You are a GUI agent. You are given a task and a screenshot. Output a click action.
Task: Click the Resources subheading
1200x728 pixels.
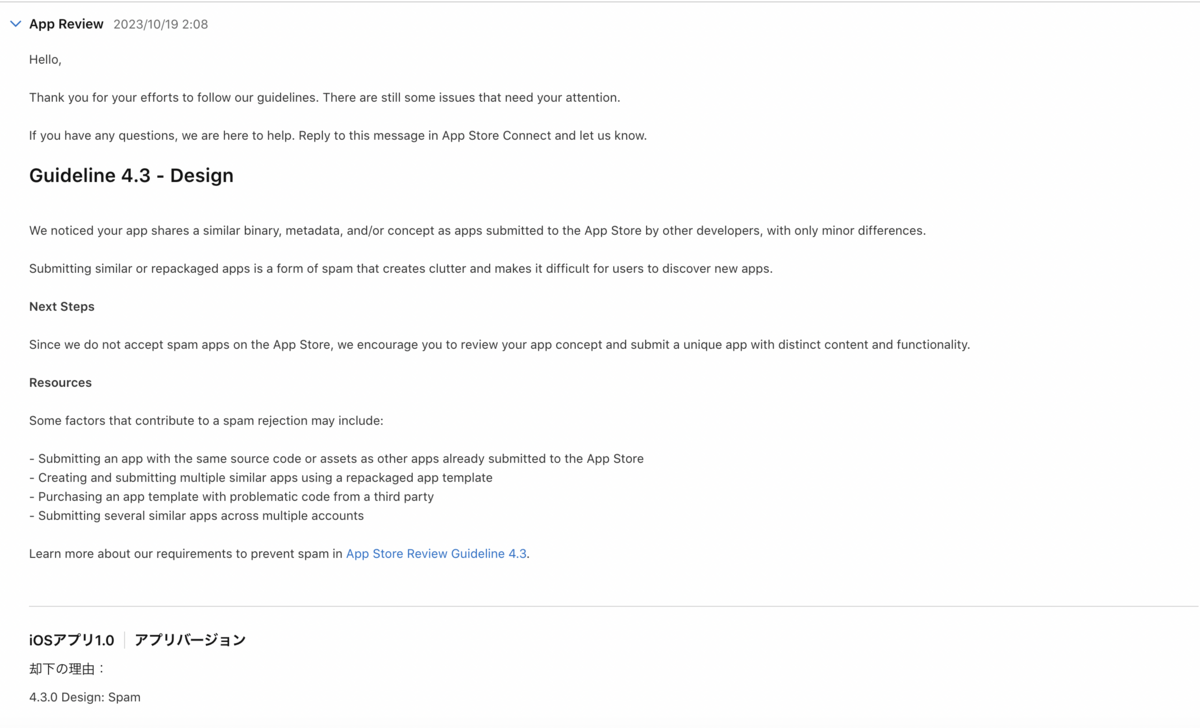click(60, 382)
